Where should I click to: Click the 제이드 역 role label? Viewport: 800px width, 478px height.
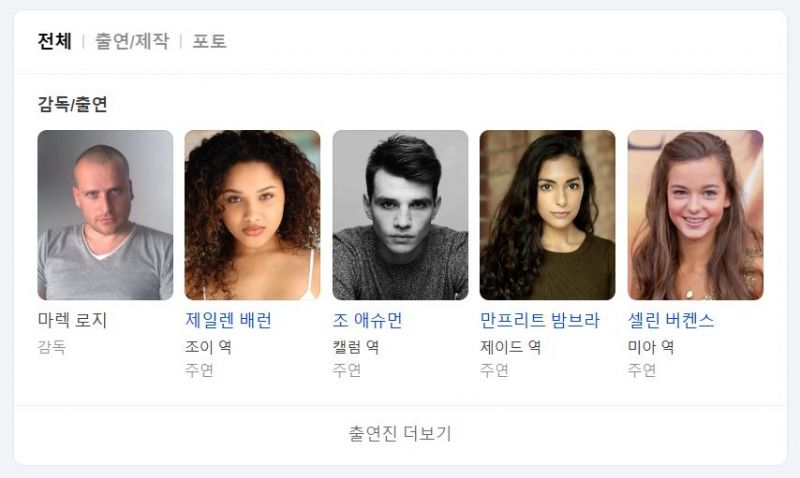click(511, 347)
